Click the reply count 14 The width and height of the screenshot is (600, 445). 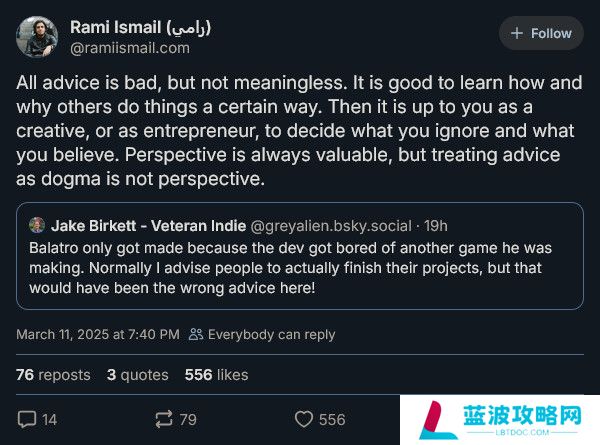[x=49, y=420]
